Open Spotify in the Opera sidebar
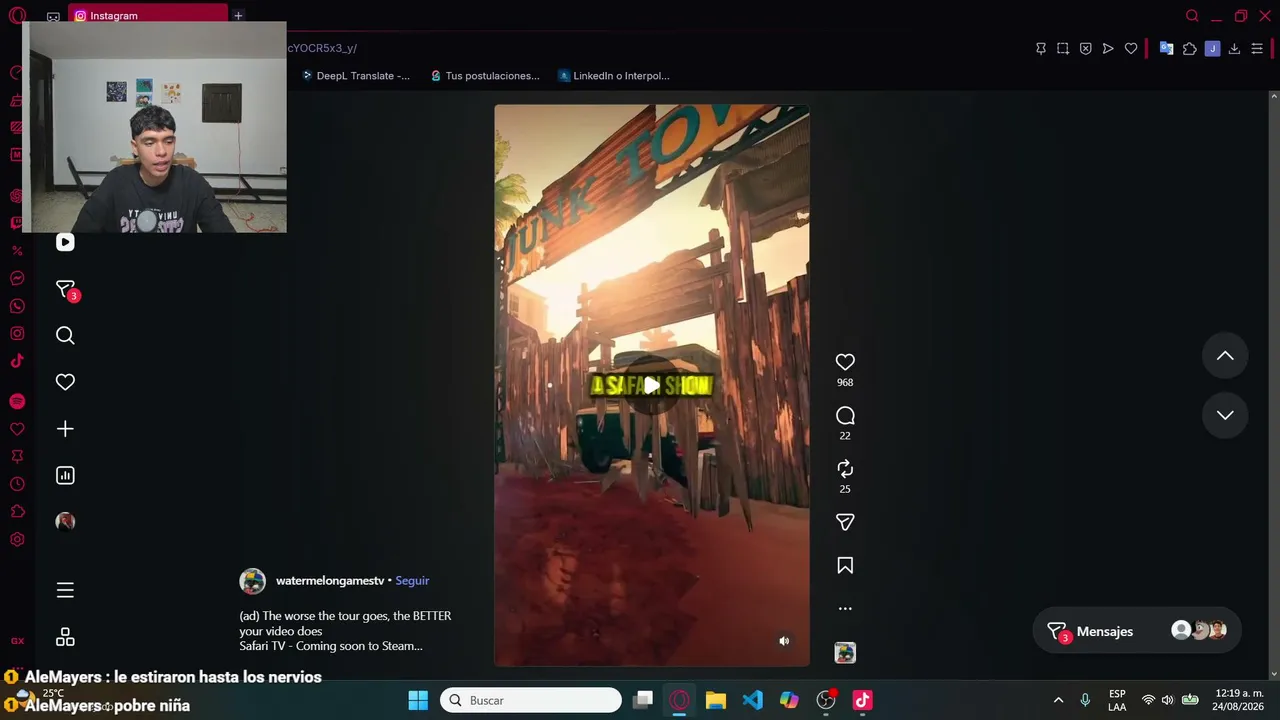The image size is (1280, 720). (x=17, y=401)
